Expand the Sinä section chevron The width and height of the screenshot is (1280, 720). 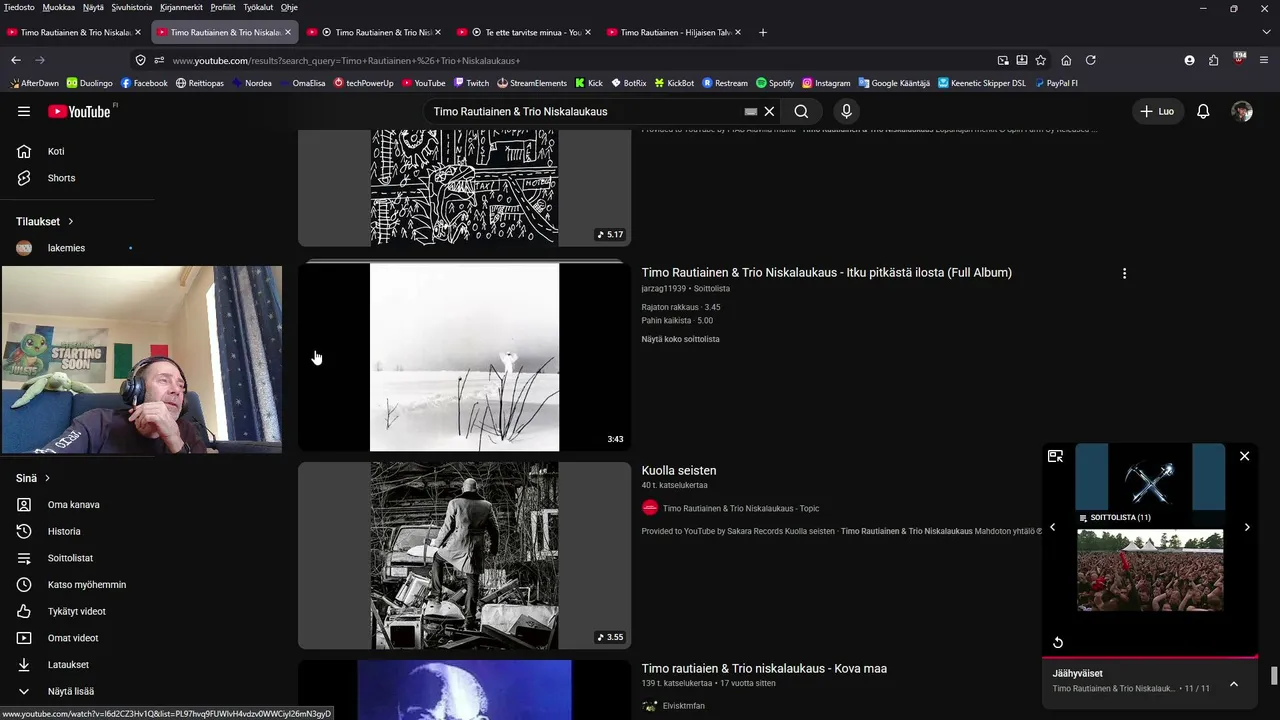(x=47, y=478)
